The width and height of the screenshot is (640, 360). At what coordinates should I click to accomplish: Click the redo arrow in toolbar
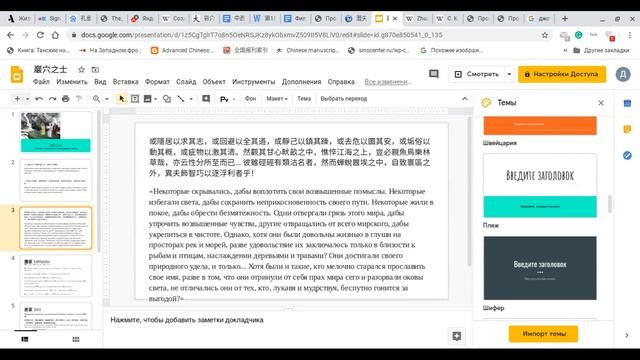(x=52, y=99)
